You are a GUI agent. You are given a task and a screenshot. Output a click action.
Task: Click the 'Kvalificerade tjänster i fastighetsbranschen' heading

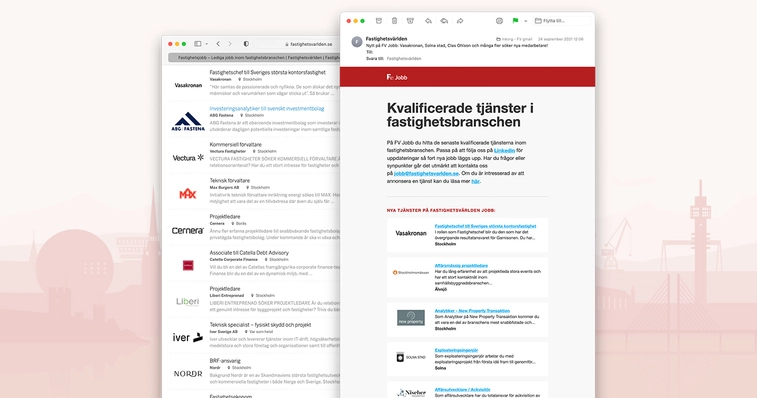coord(460,115)
